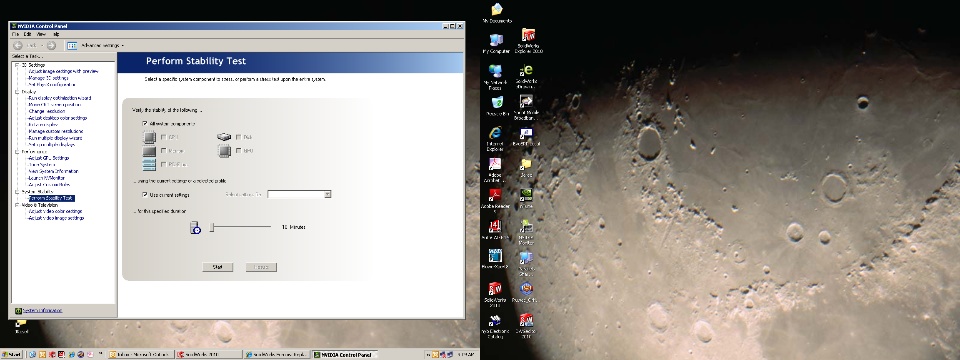The height and width of the screenshot is (360, 960).
Task: Click the PCI Express component icon
Action: (x=149, y=165)
